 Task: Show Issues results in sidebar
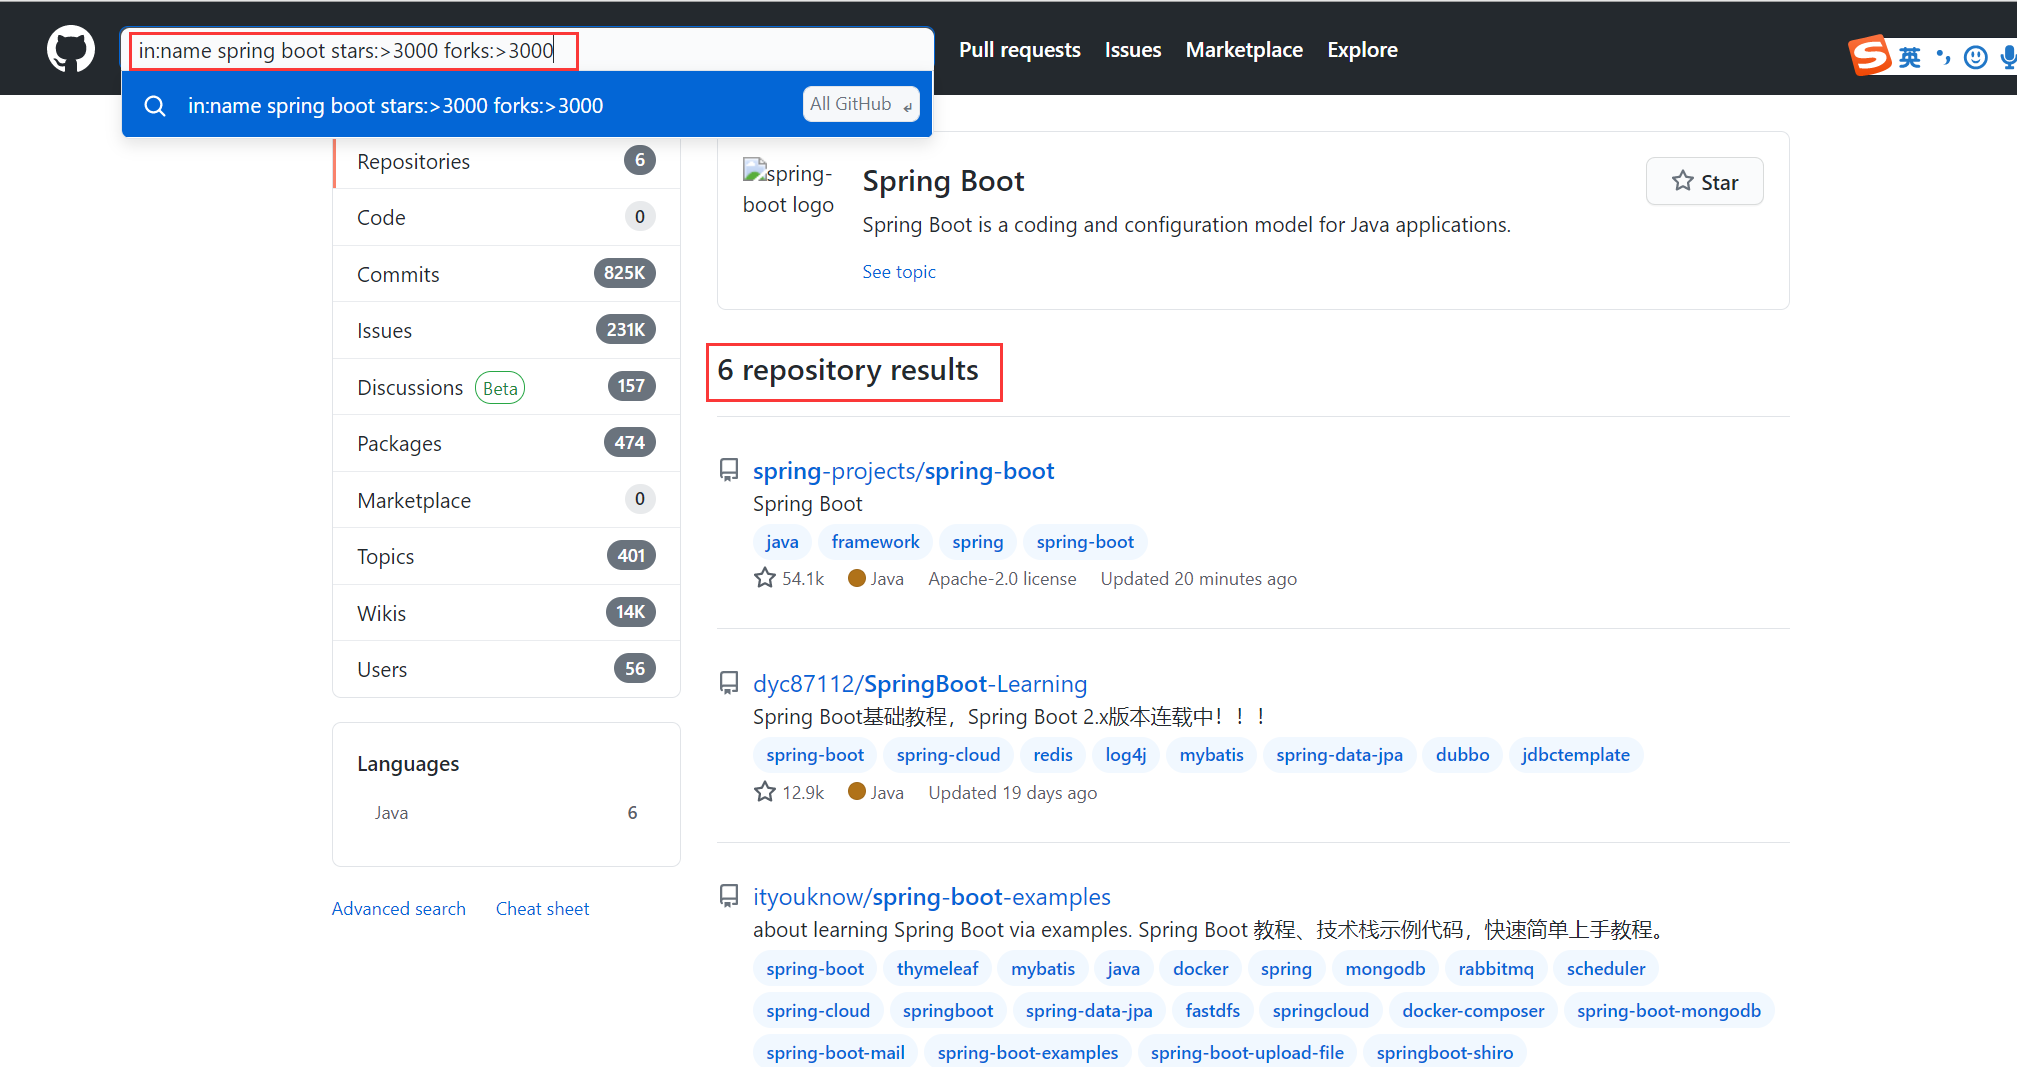506,330
